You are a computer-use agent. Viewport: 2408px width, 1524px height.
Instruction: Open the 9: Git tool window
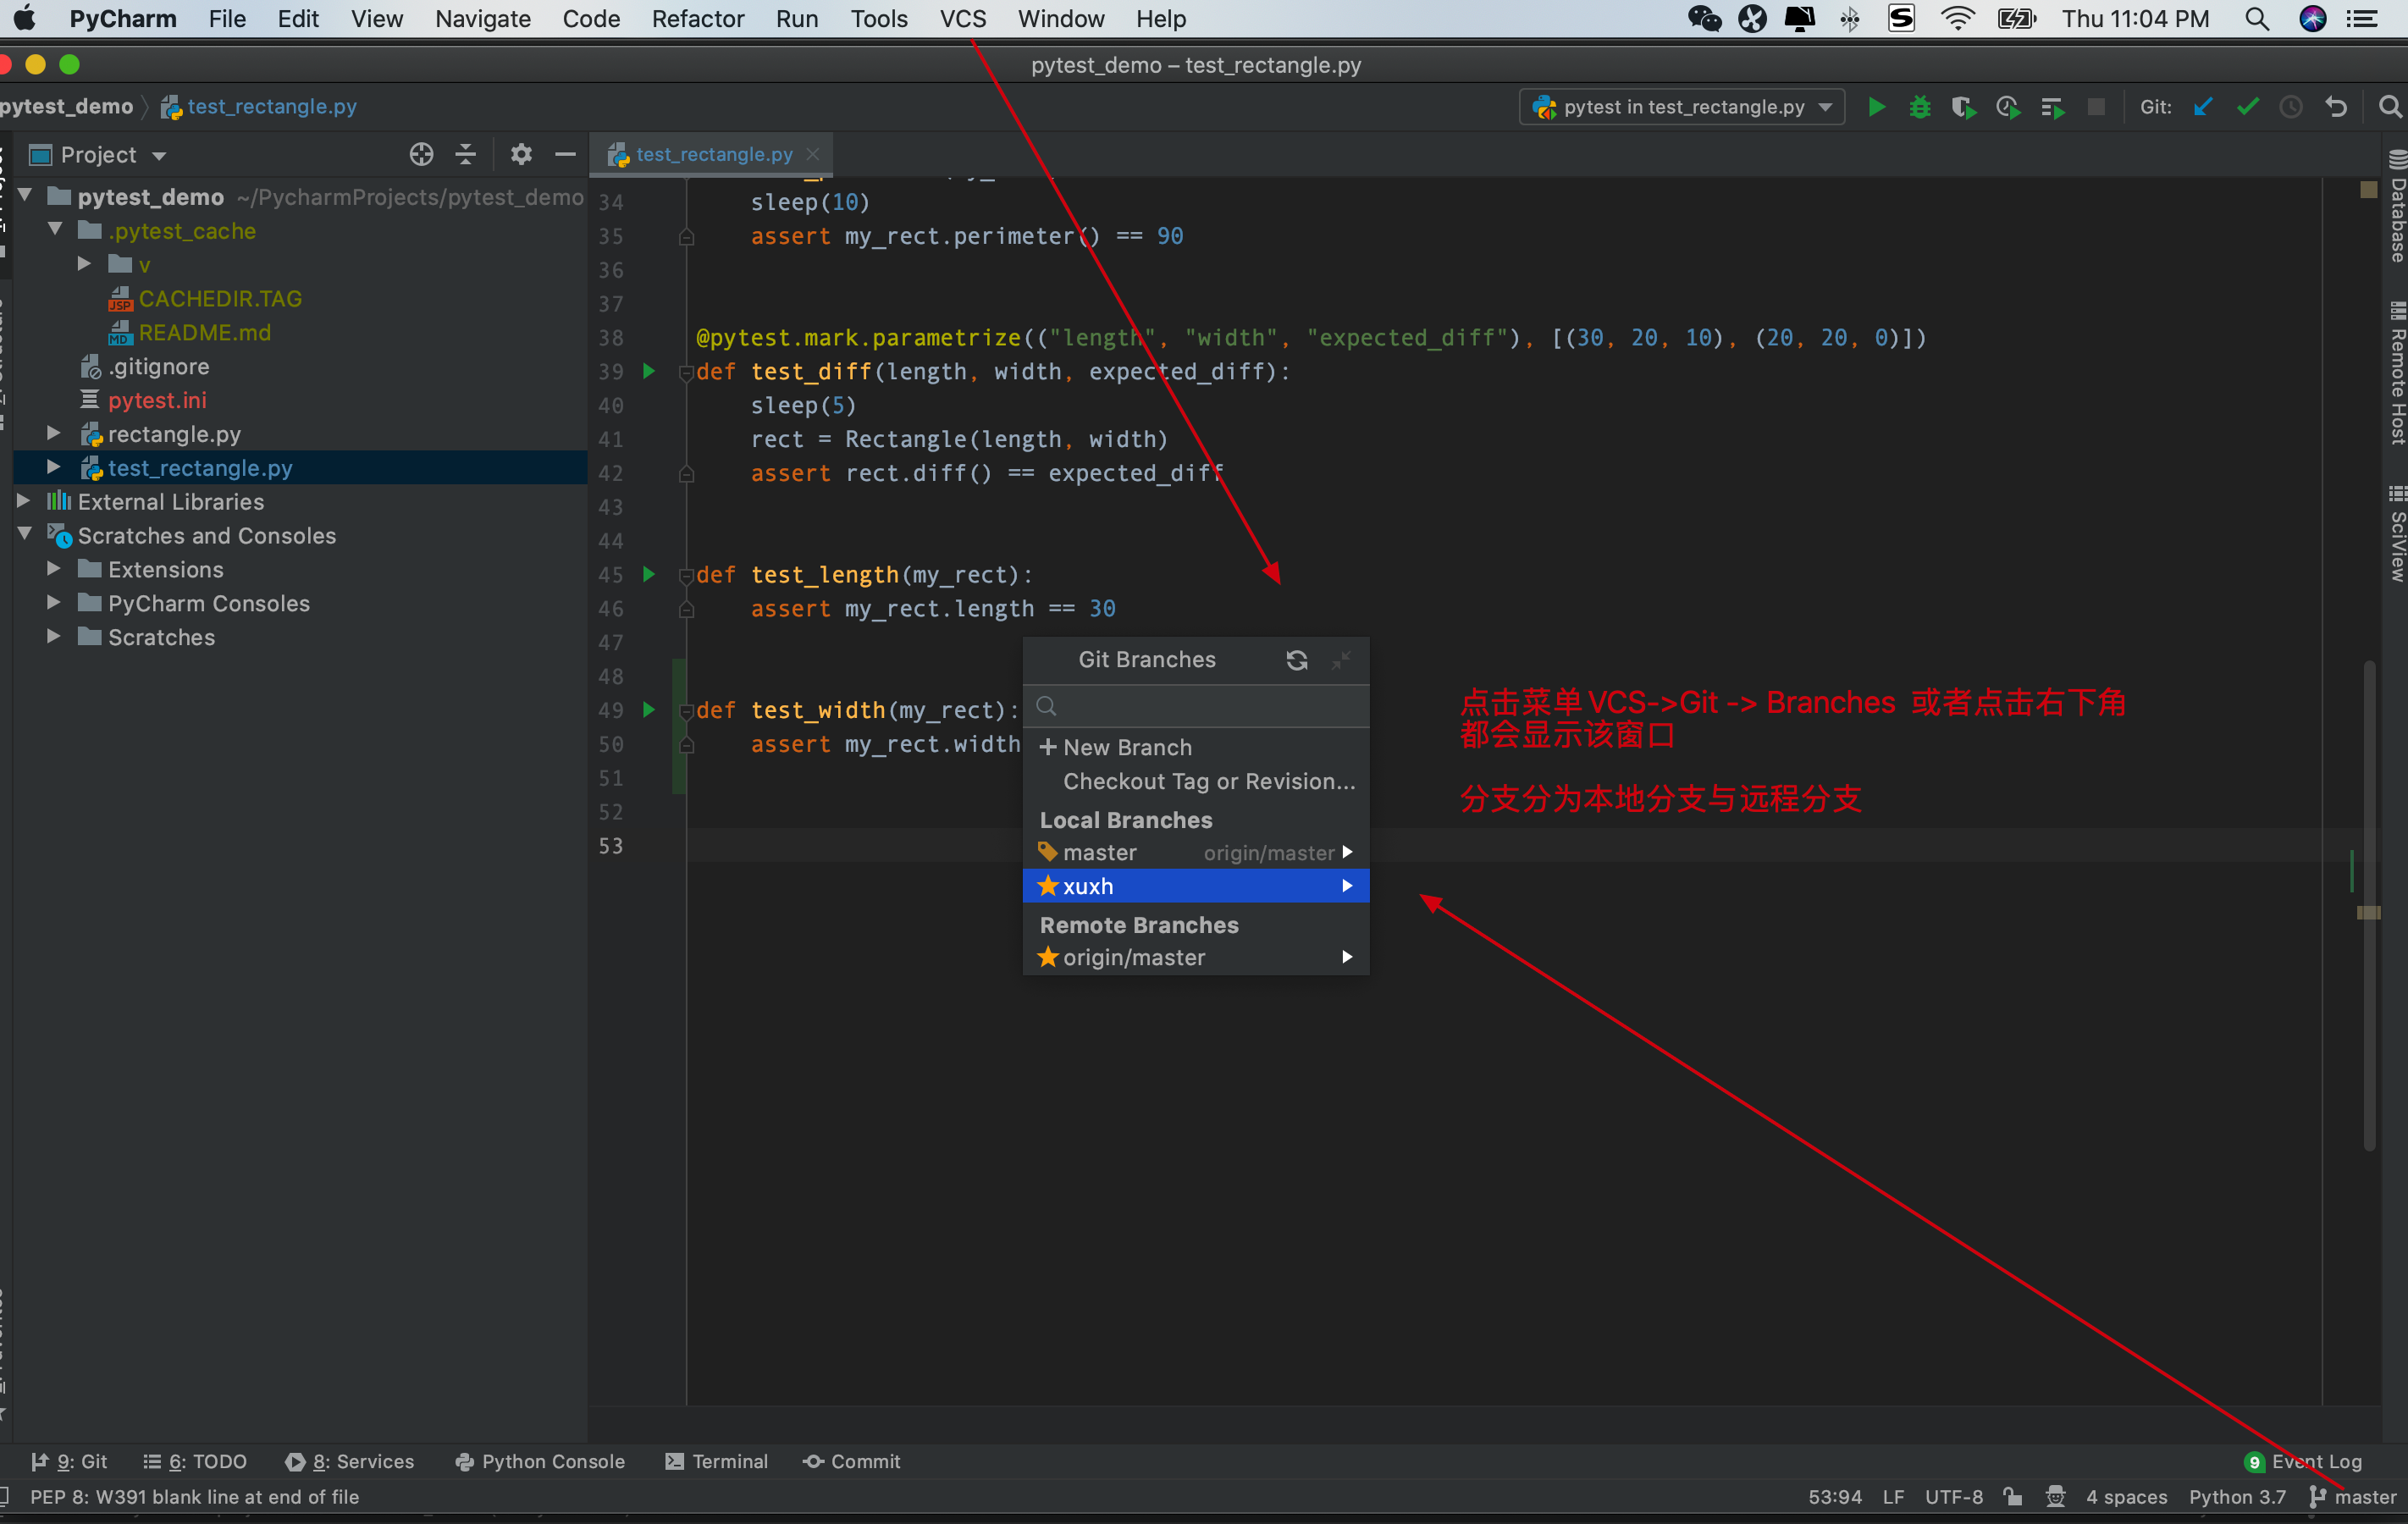[x=69, y=1461]
